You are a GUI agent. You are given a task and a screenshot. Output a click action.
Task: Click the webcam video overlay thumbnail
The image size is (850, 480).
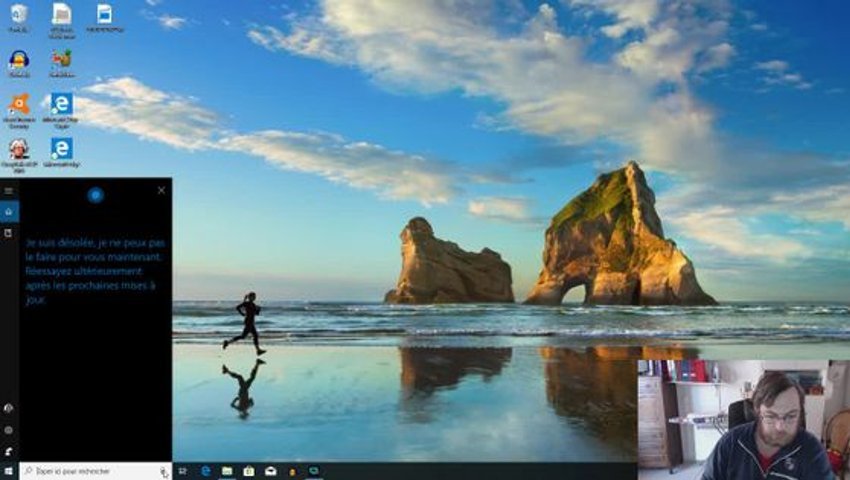click(x=744, y=420)
